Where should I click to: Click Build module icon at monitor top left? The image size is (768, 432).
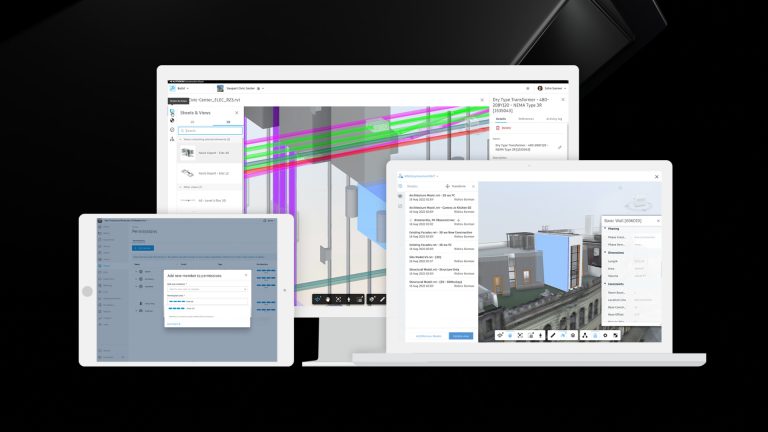tap(172, 88)
